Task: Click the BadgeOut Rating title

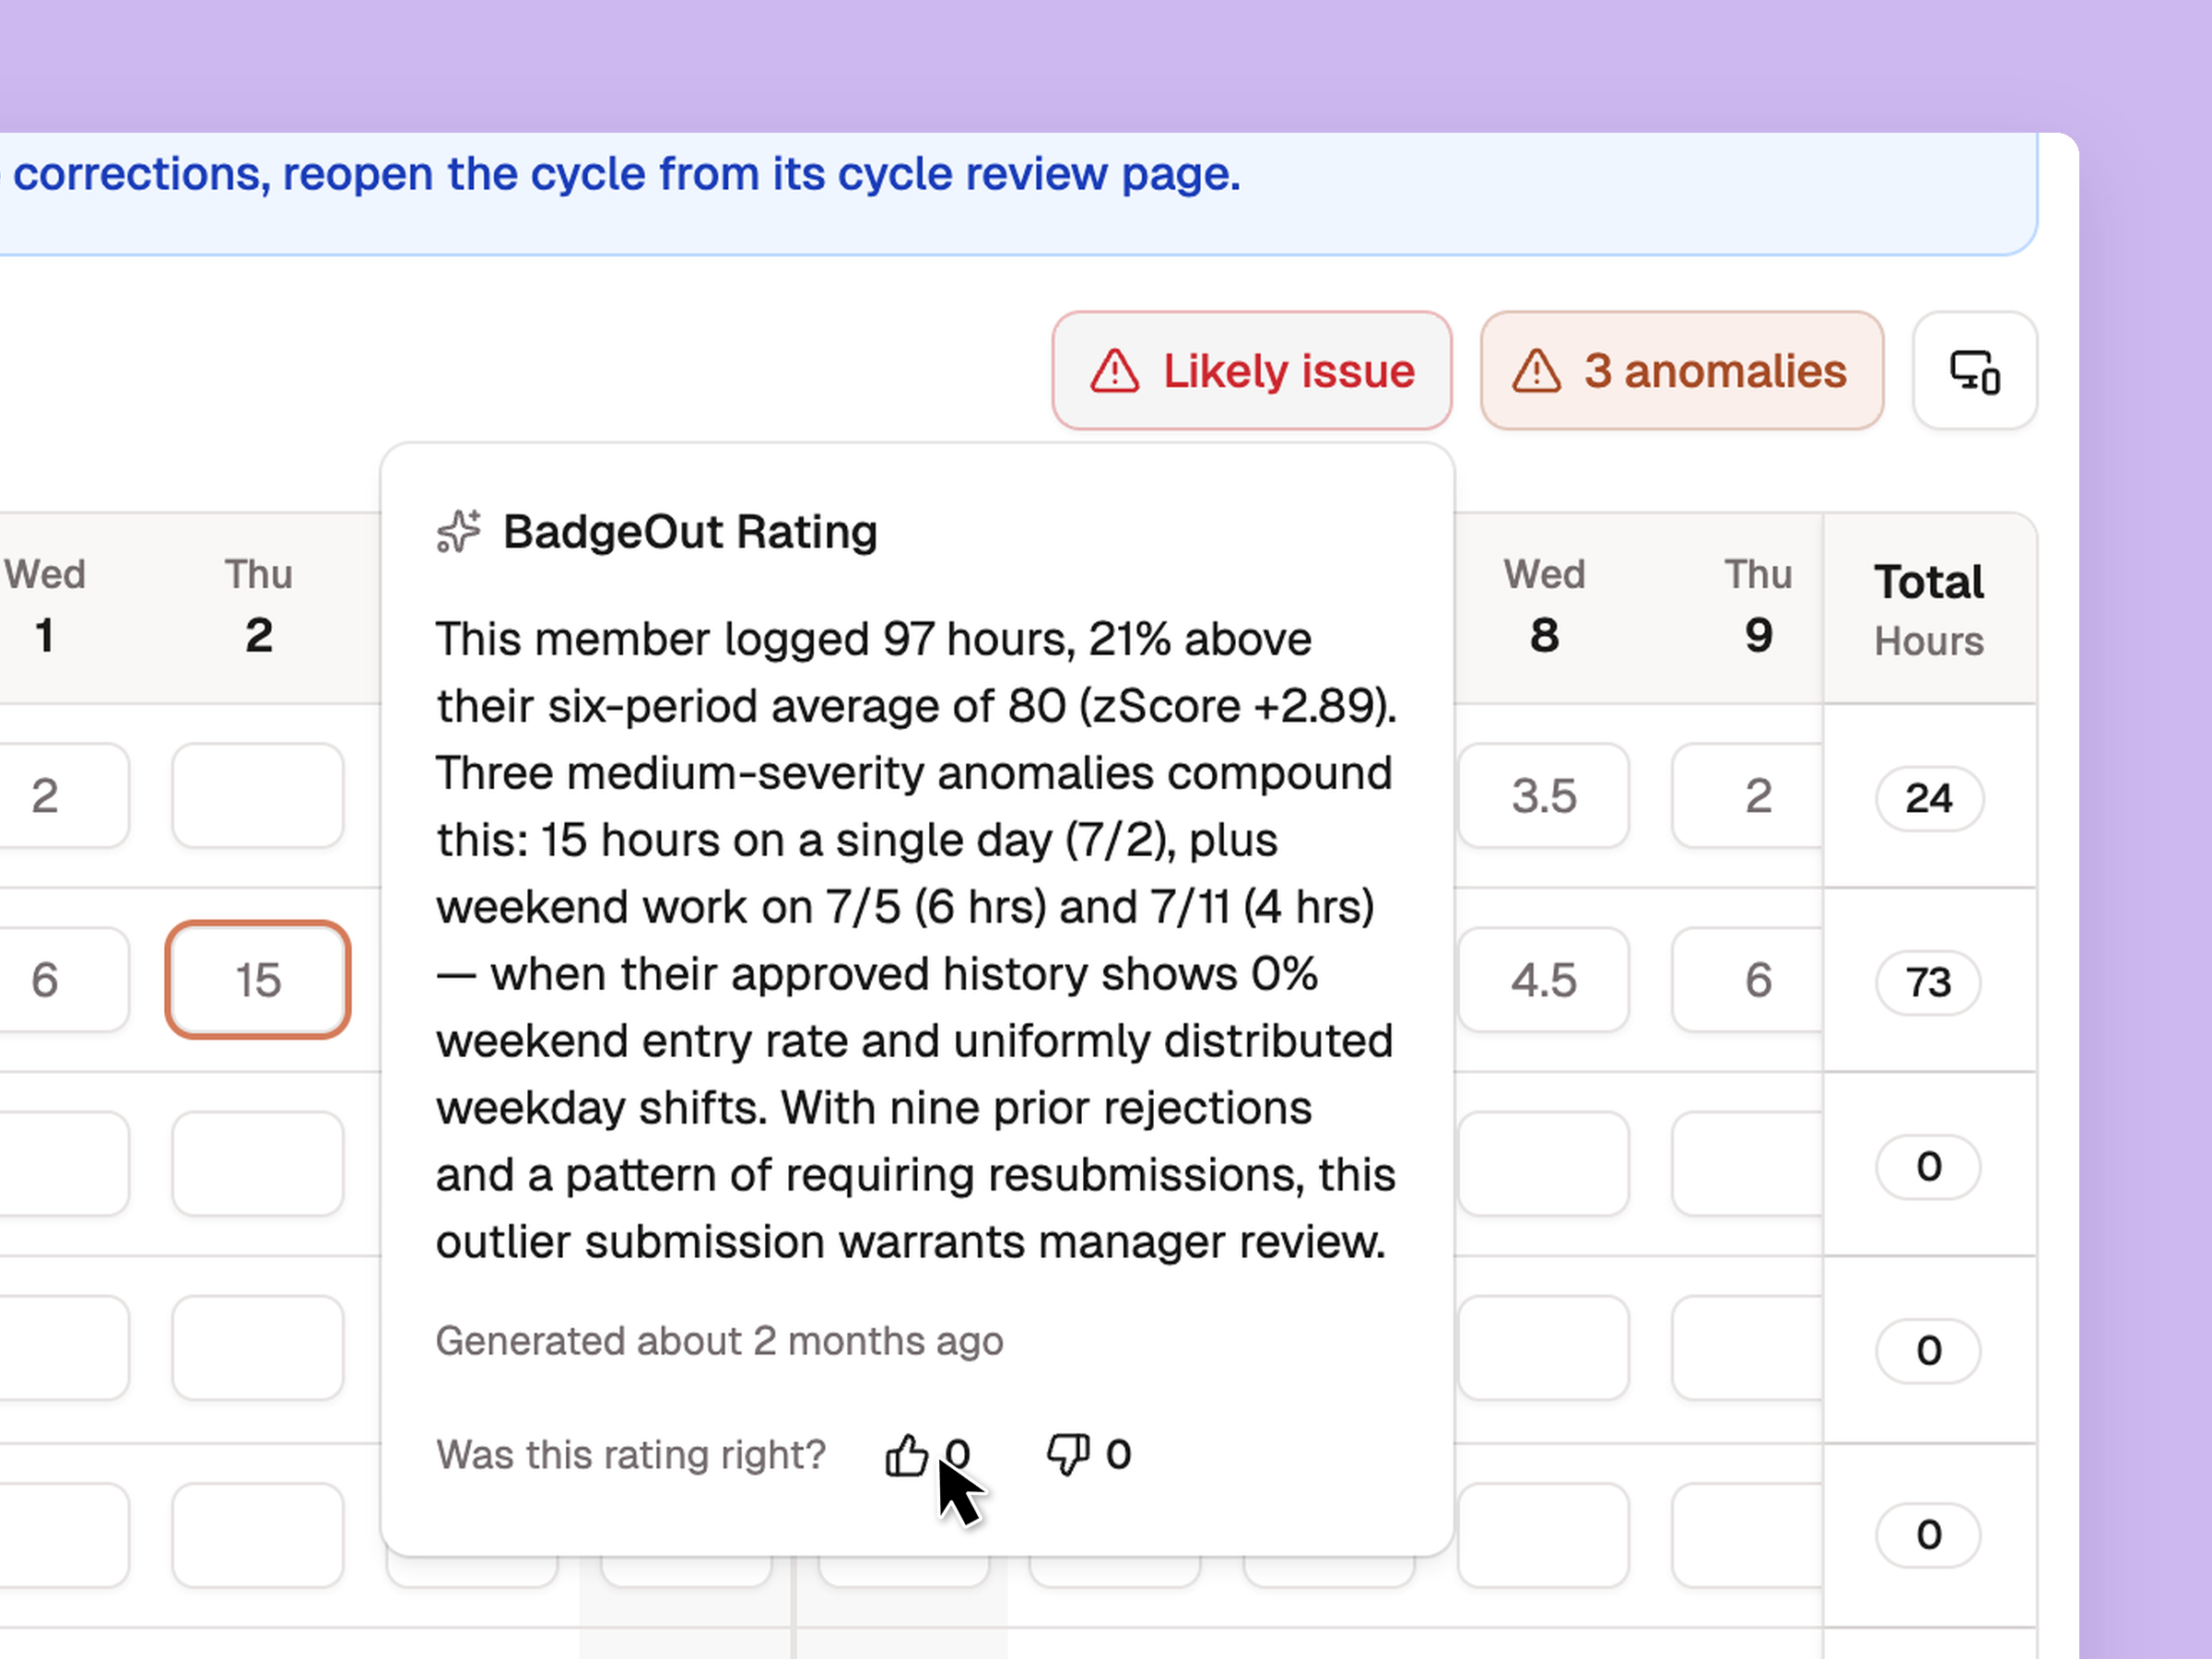Action: pyautogui.click(x=690, y=531)
